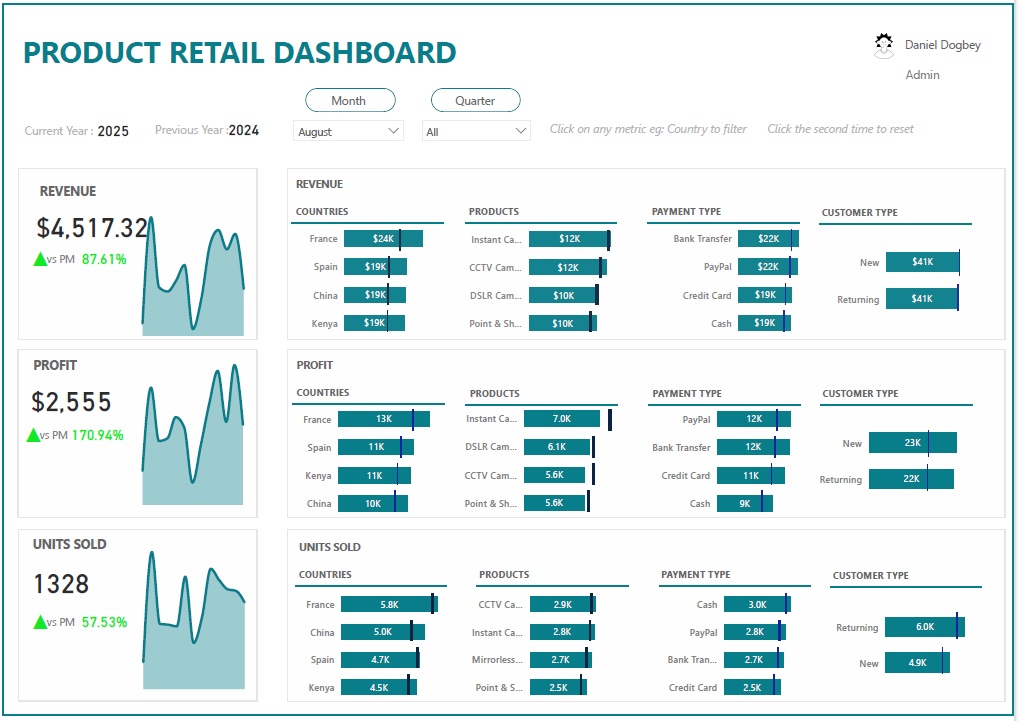The height and width of the screenshot is (721, 1018).
Task: Click Instant Ca... 7.0K profit bar
Action: [562, 419]
